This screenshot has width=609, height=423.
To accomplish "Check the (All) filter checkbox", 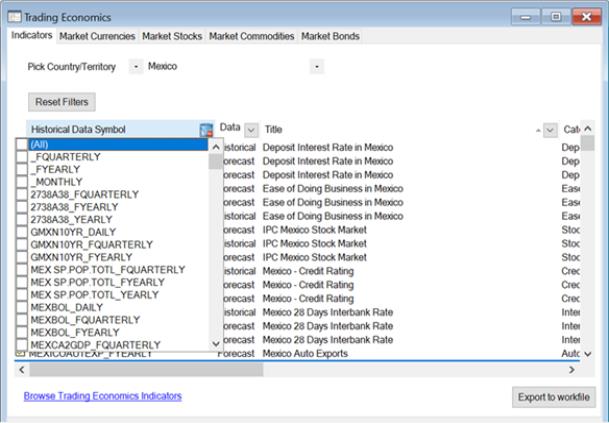I will point(22,145).
